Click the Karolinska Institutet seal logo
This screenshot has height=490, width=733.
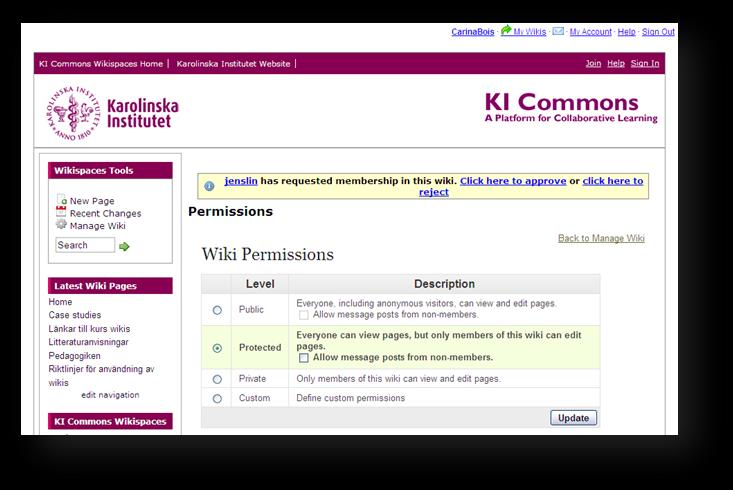click(73, 114)
